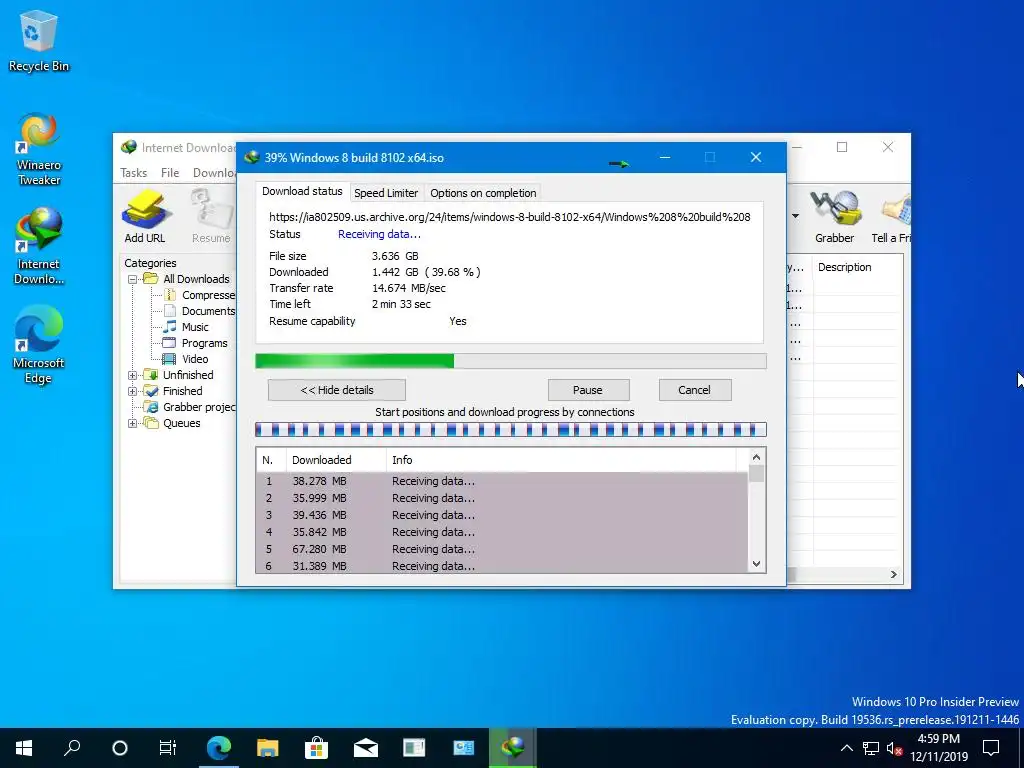Click the Hide details button
1024x768 pixels.
(x=337, y=390)
